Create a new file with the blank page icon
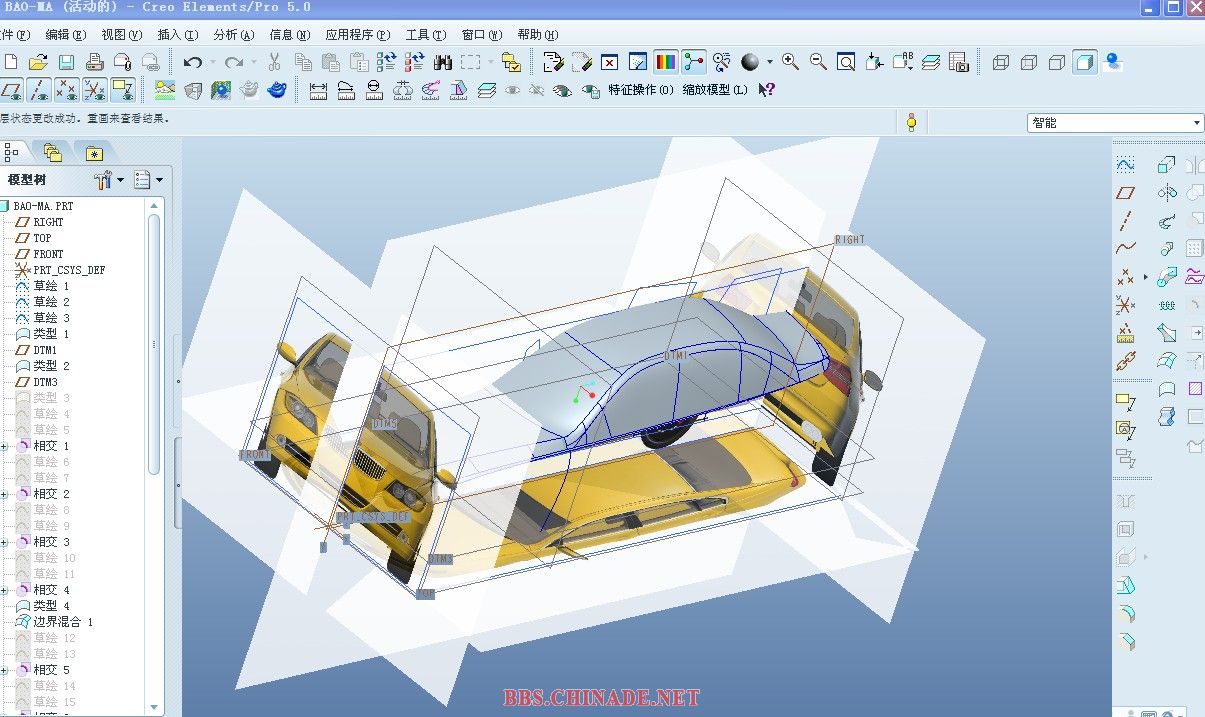This screenshot has width=1205, height=717. 10,62
